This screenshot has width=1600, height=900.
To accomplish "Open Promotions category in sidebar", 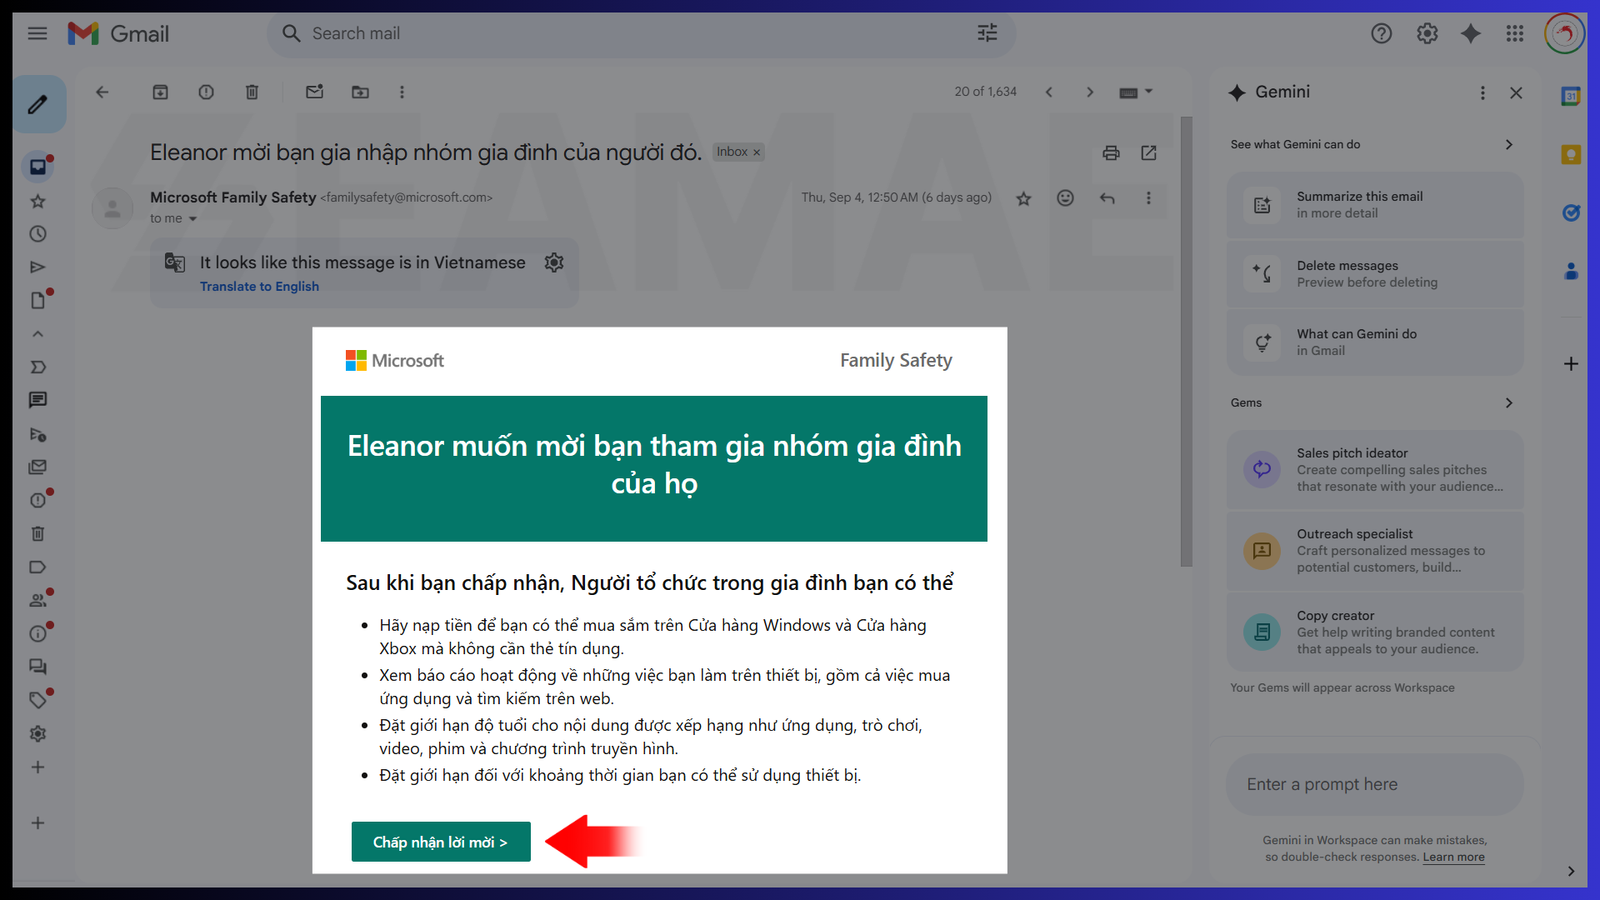I will [x=38, y=700].
